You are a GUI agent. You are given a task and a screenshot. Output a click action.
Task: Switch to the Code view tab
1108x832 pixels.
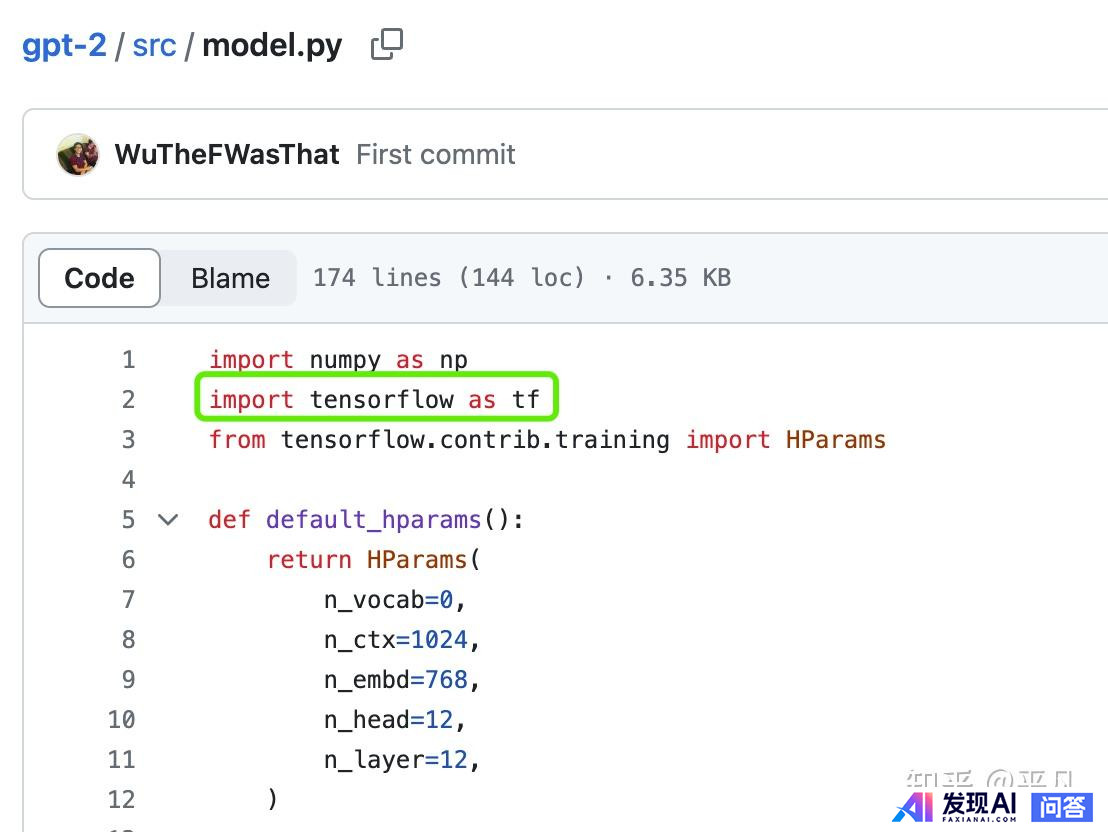coord(99,278)
